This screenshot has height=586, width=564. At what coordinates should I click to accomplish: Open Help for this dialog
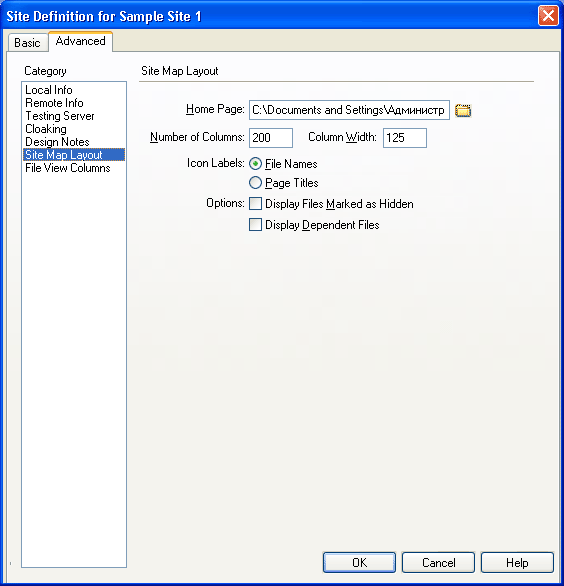tap(517, 562)
